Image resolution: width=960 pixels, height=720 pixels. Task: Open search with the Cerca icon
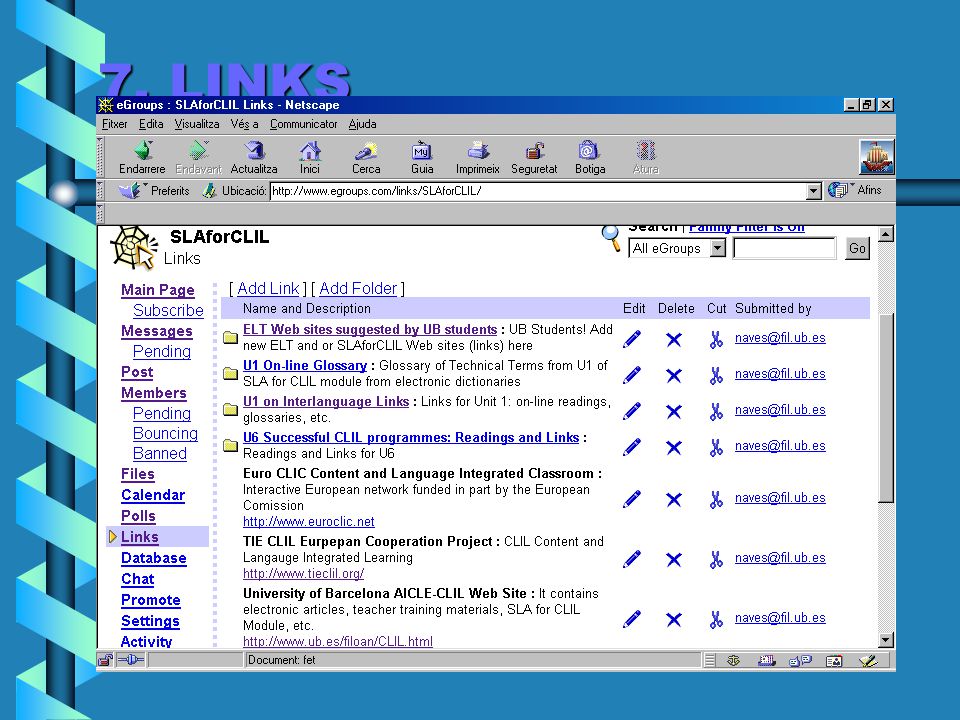[366, 157]
